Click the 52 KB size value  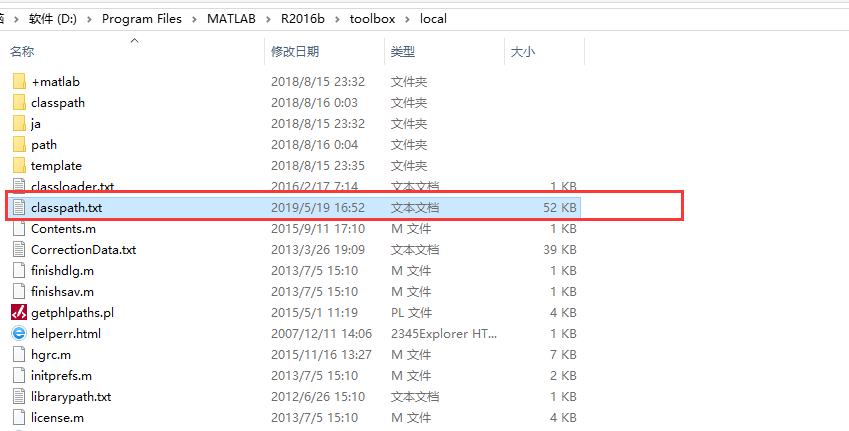pyautogui.click(x=560, y=207)
